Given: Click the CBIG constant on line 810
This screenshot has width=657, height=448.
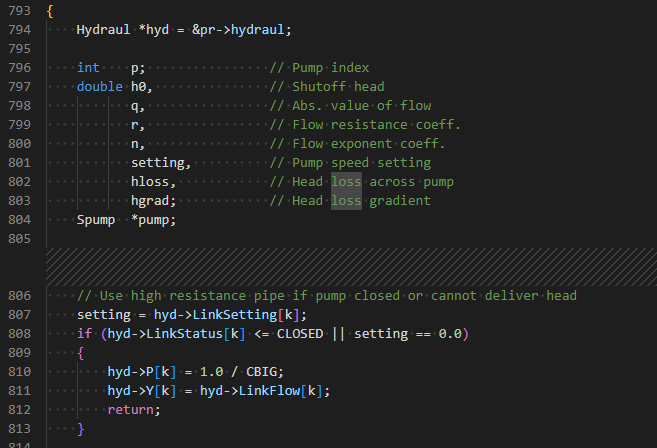Looking at the screenshot, I should coord(261,372).
